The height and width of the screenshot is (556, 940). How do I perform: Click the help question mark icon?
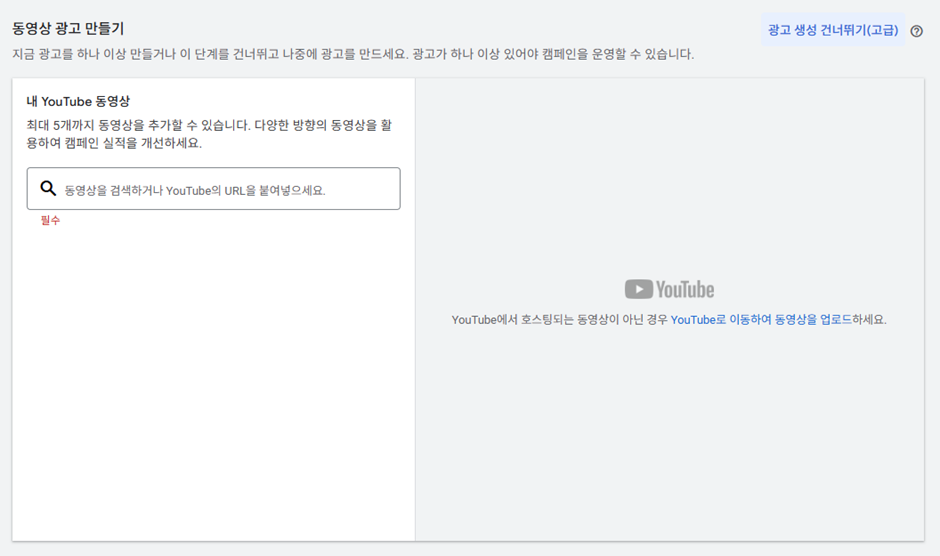click(916, 31)
